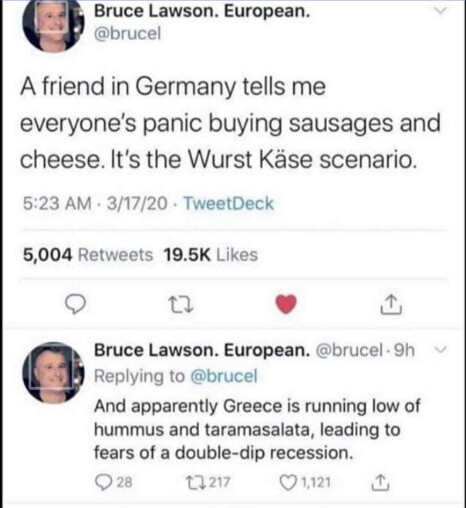Share the double-dip recession reply

(x=380, y=483)
